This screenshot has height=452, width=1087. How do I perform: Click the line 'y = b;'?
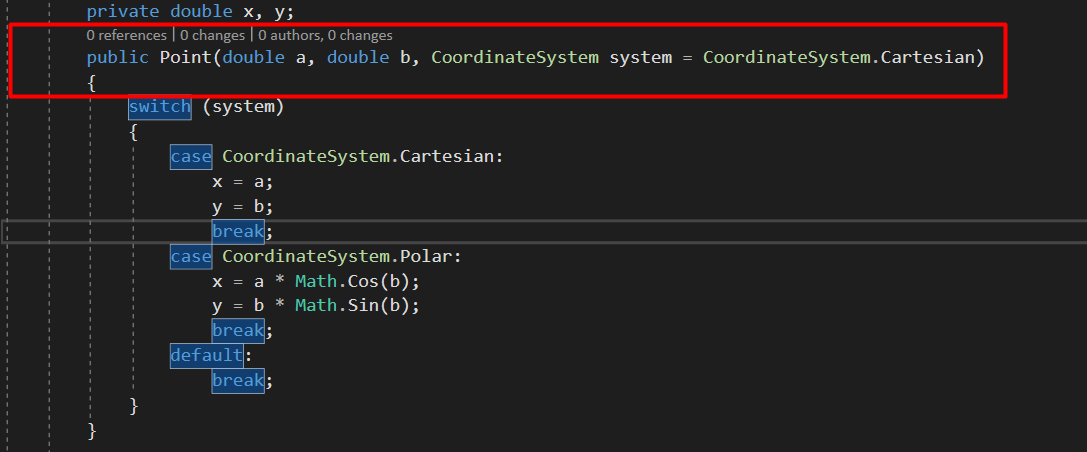click(x=243, y=207)
